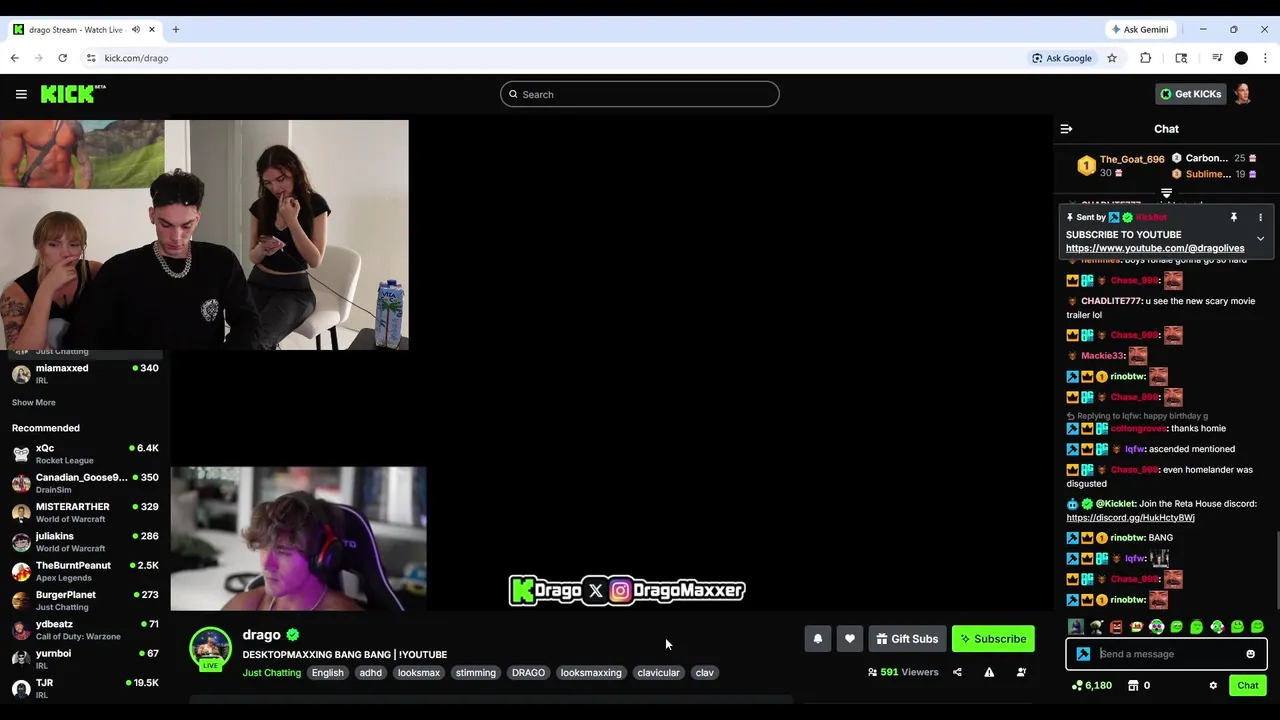
Task: Reload the browser page
Action: tap(62, 58)
